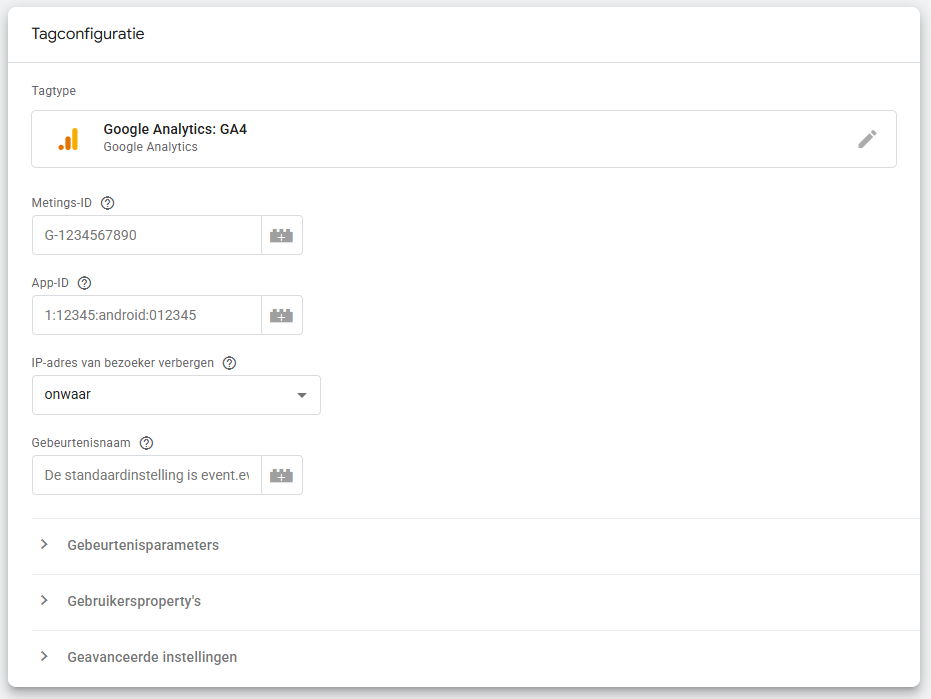
Task: Open help tooltip next to App-ID
Action: pyautogui.click(x=84, y=283)
